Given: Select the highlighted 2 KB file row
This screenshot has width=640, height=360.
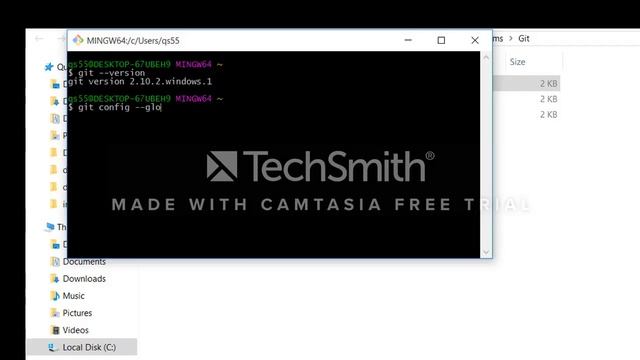Looking at the screenshot, I should [x=527, y=84].
